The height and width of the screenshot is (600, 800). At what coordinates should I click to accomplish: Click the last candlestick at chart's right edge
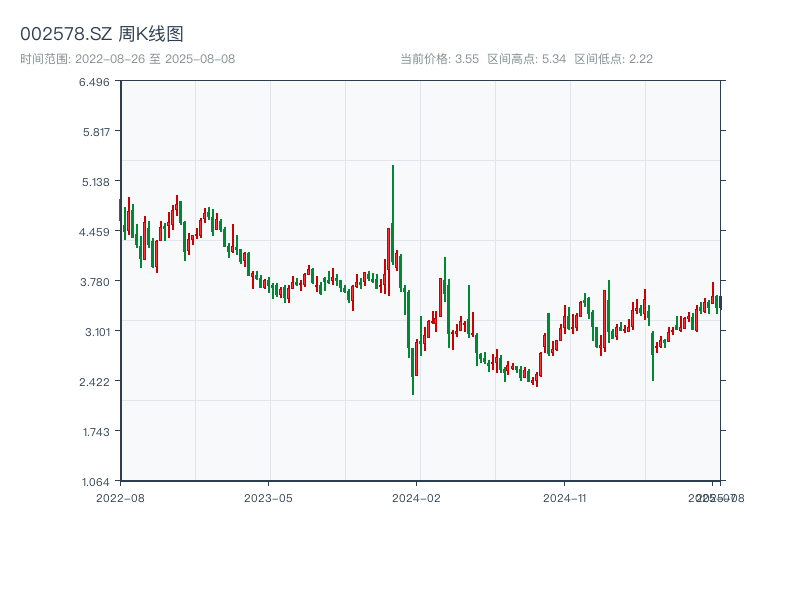pos(719,302)
